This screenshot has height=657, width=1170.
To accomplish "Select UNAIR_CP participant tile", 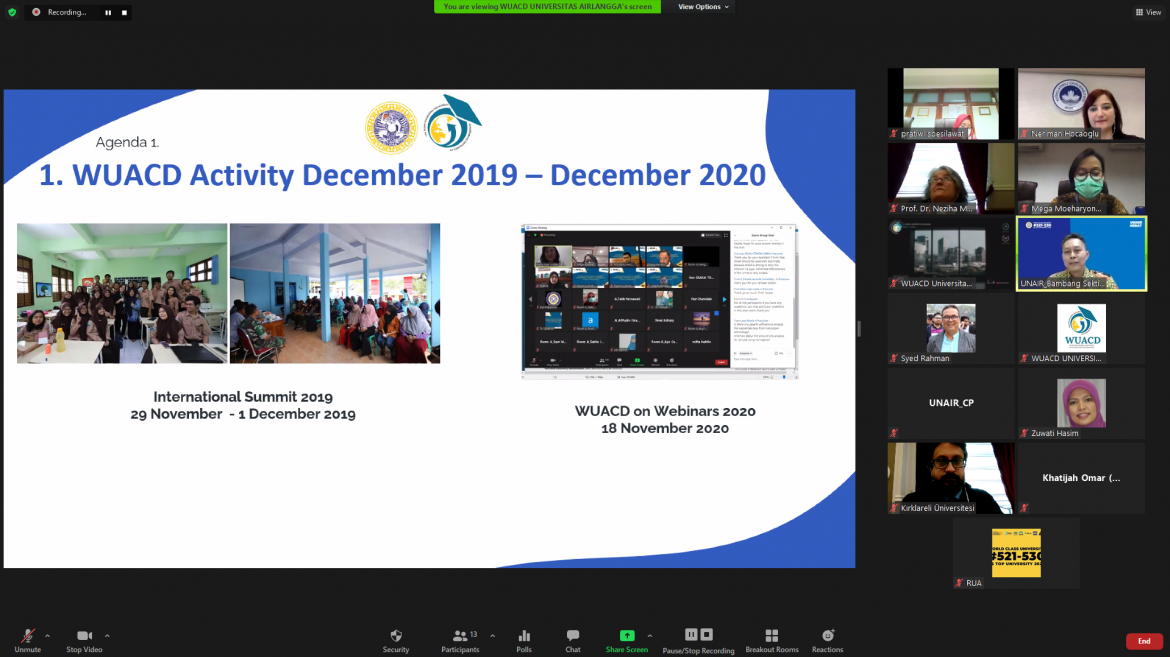I will pos(951,403).
